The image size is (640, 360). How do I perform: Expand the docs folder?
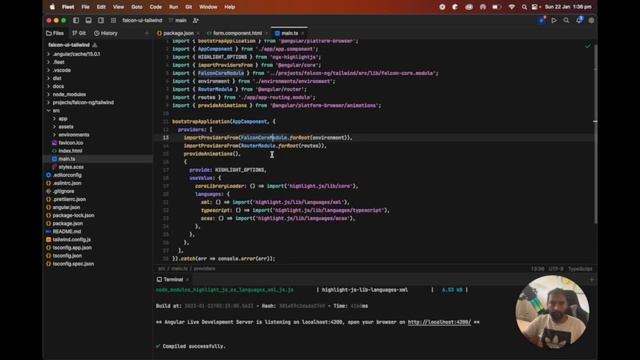[49, 87]
